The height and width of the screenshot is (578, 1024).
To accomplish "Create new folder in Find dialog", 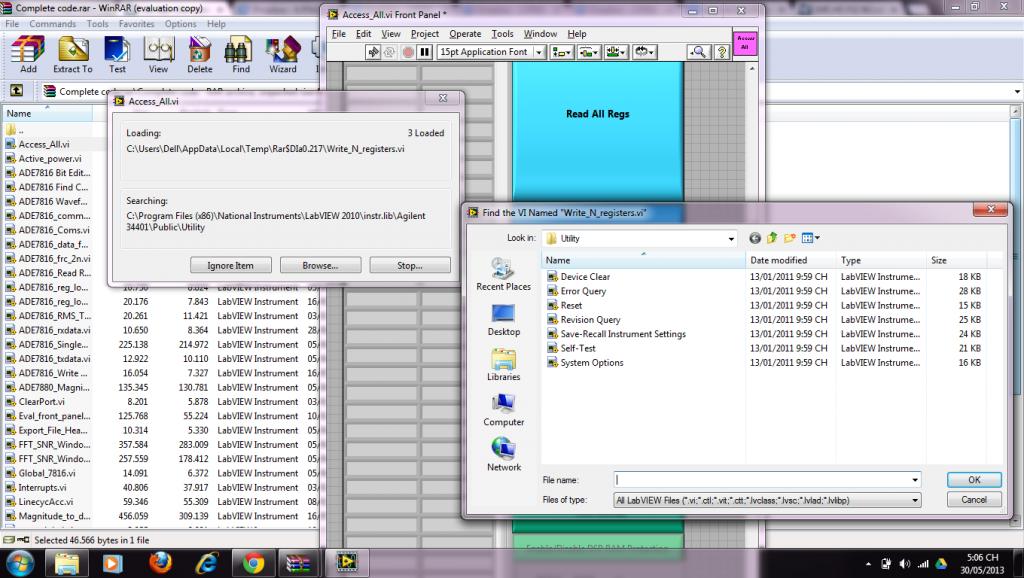I will point(790,238).
